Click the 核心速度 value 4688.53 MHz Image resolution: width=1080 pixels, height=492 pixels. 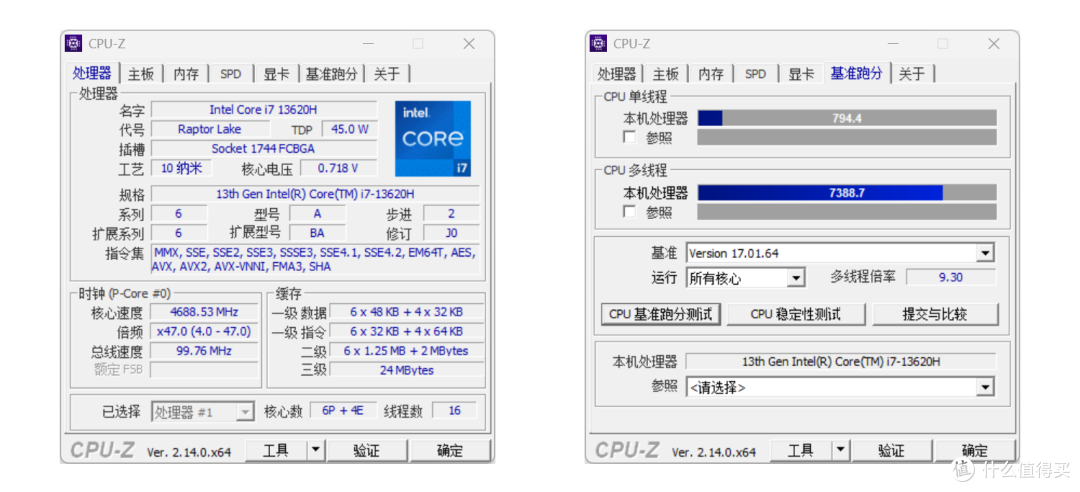(x=205, y=312)
